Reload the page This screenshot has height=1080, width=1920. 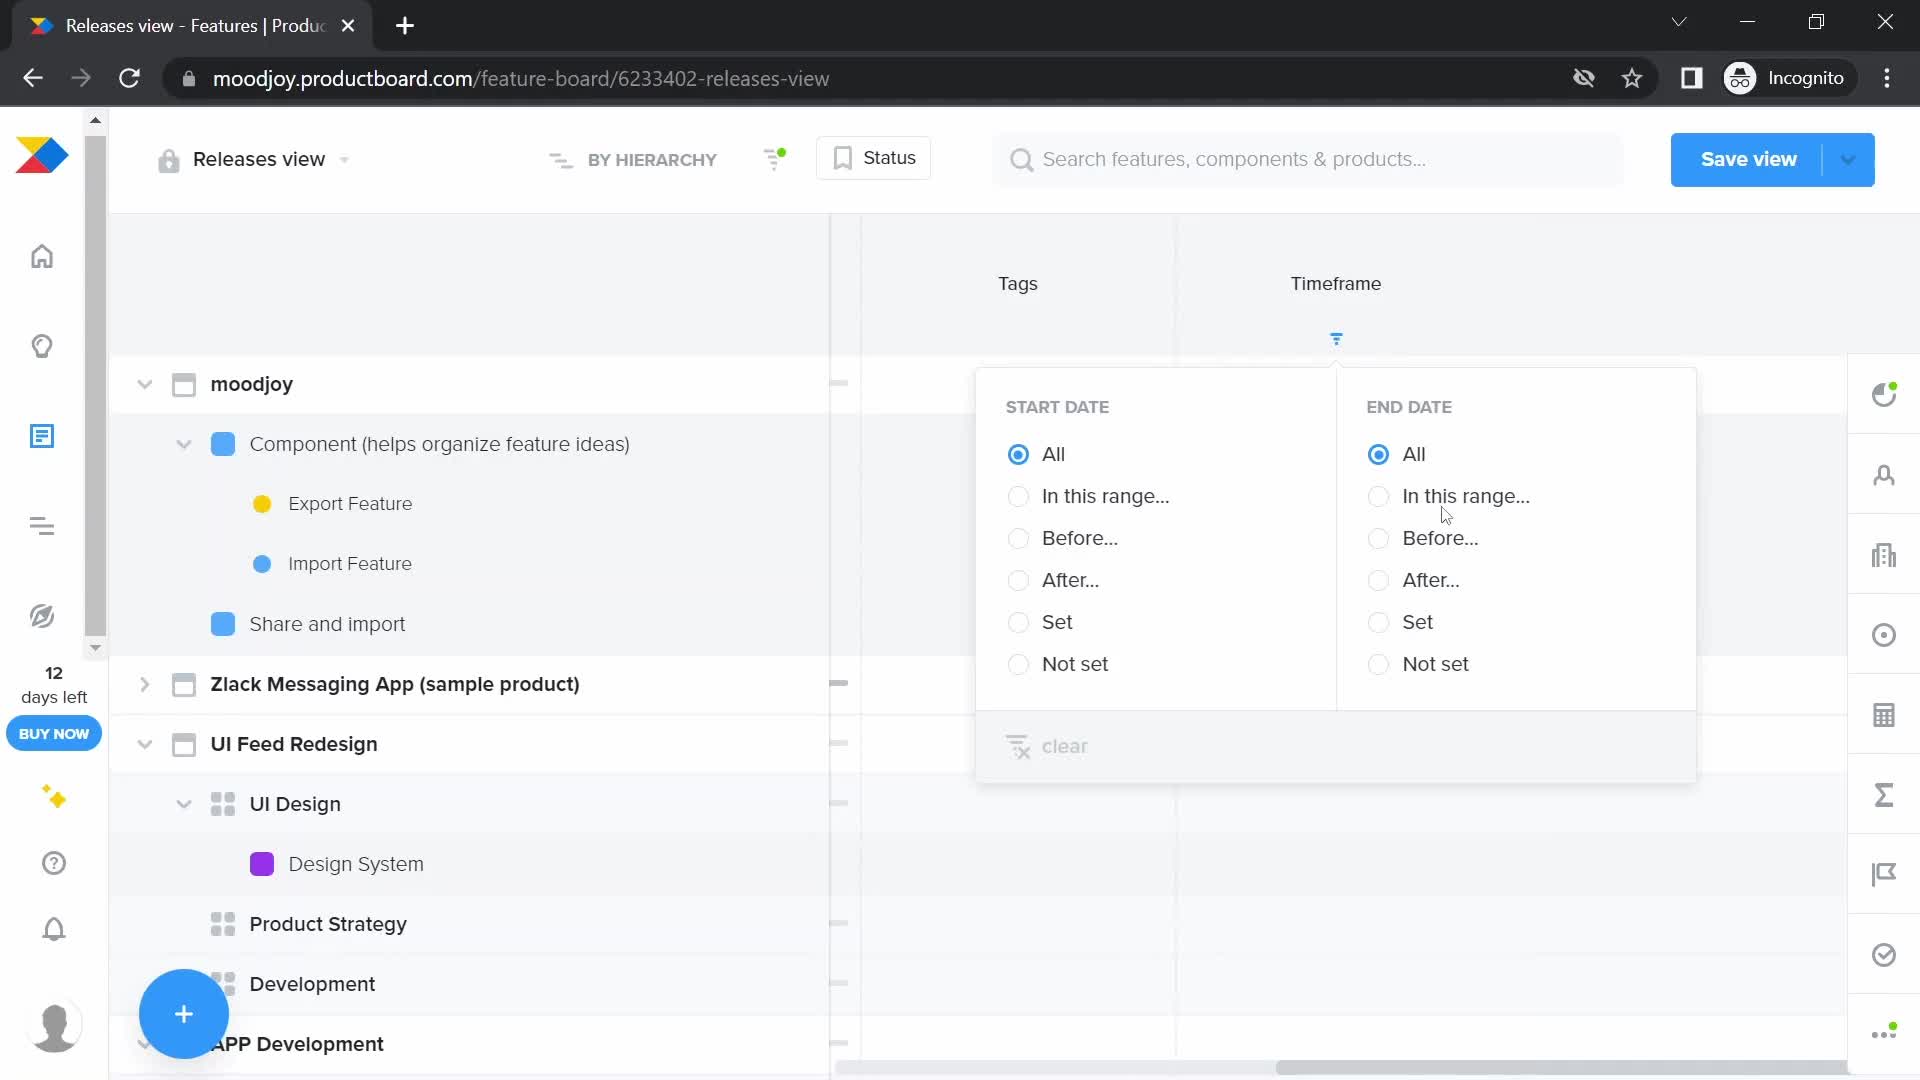129,78
